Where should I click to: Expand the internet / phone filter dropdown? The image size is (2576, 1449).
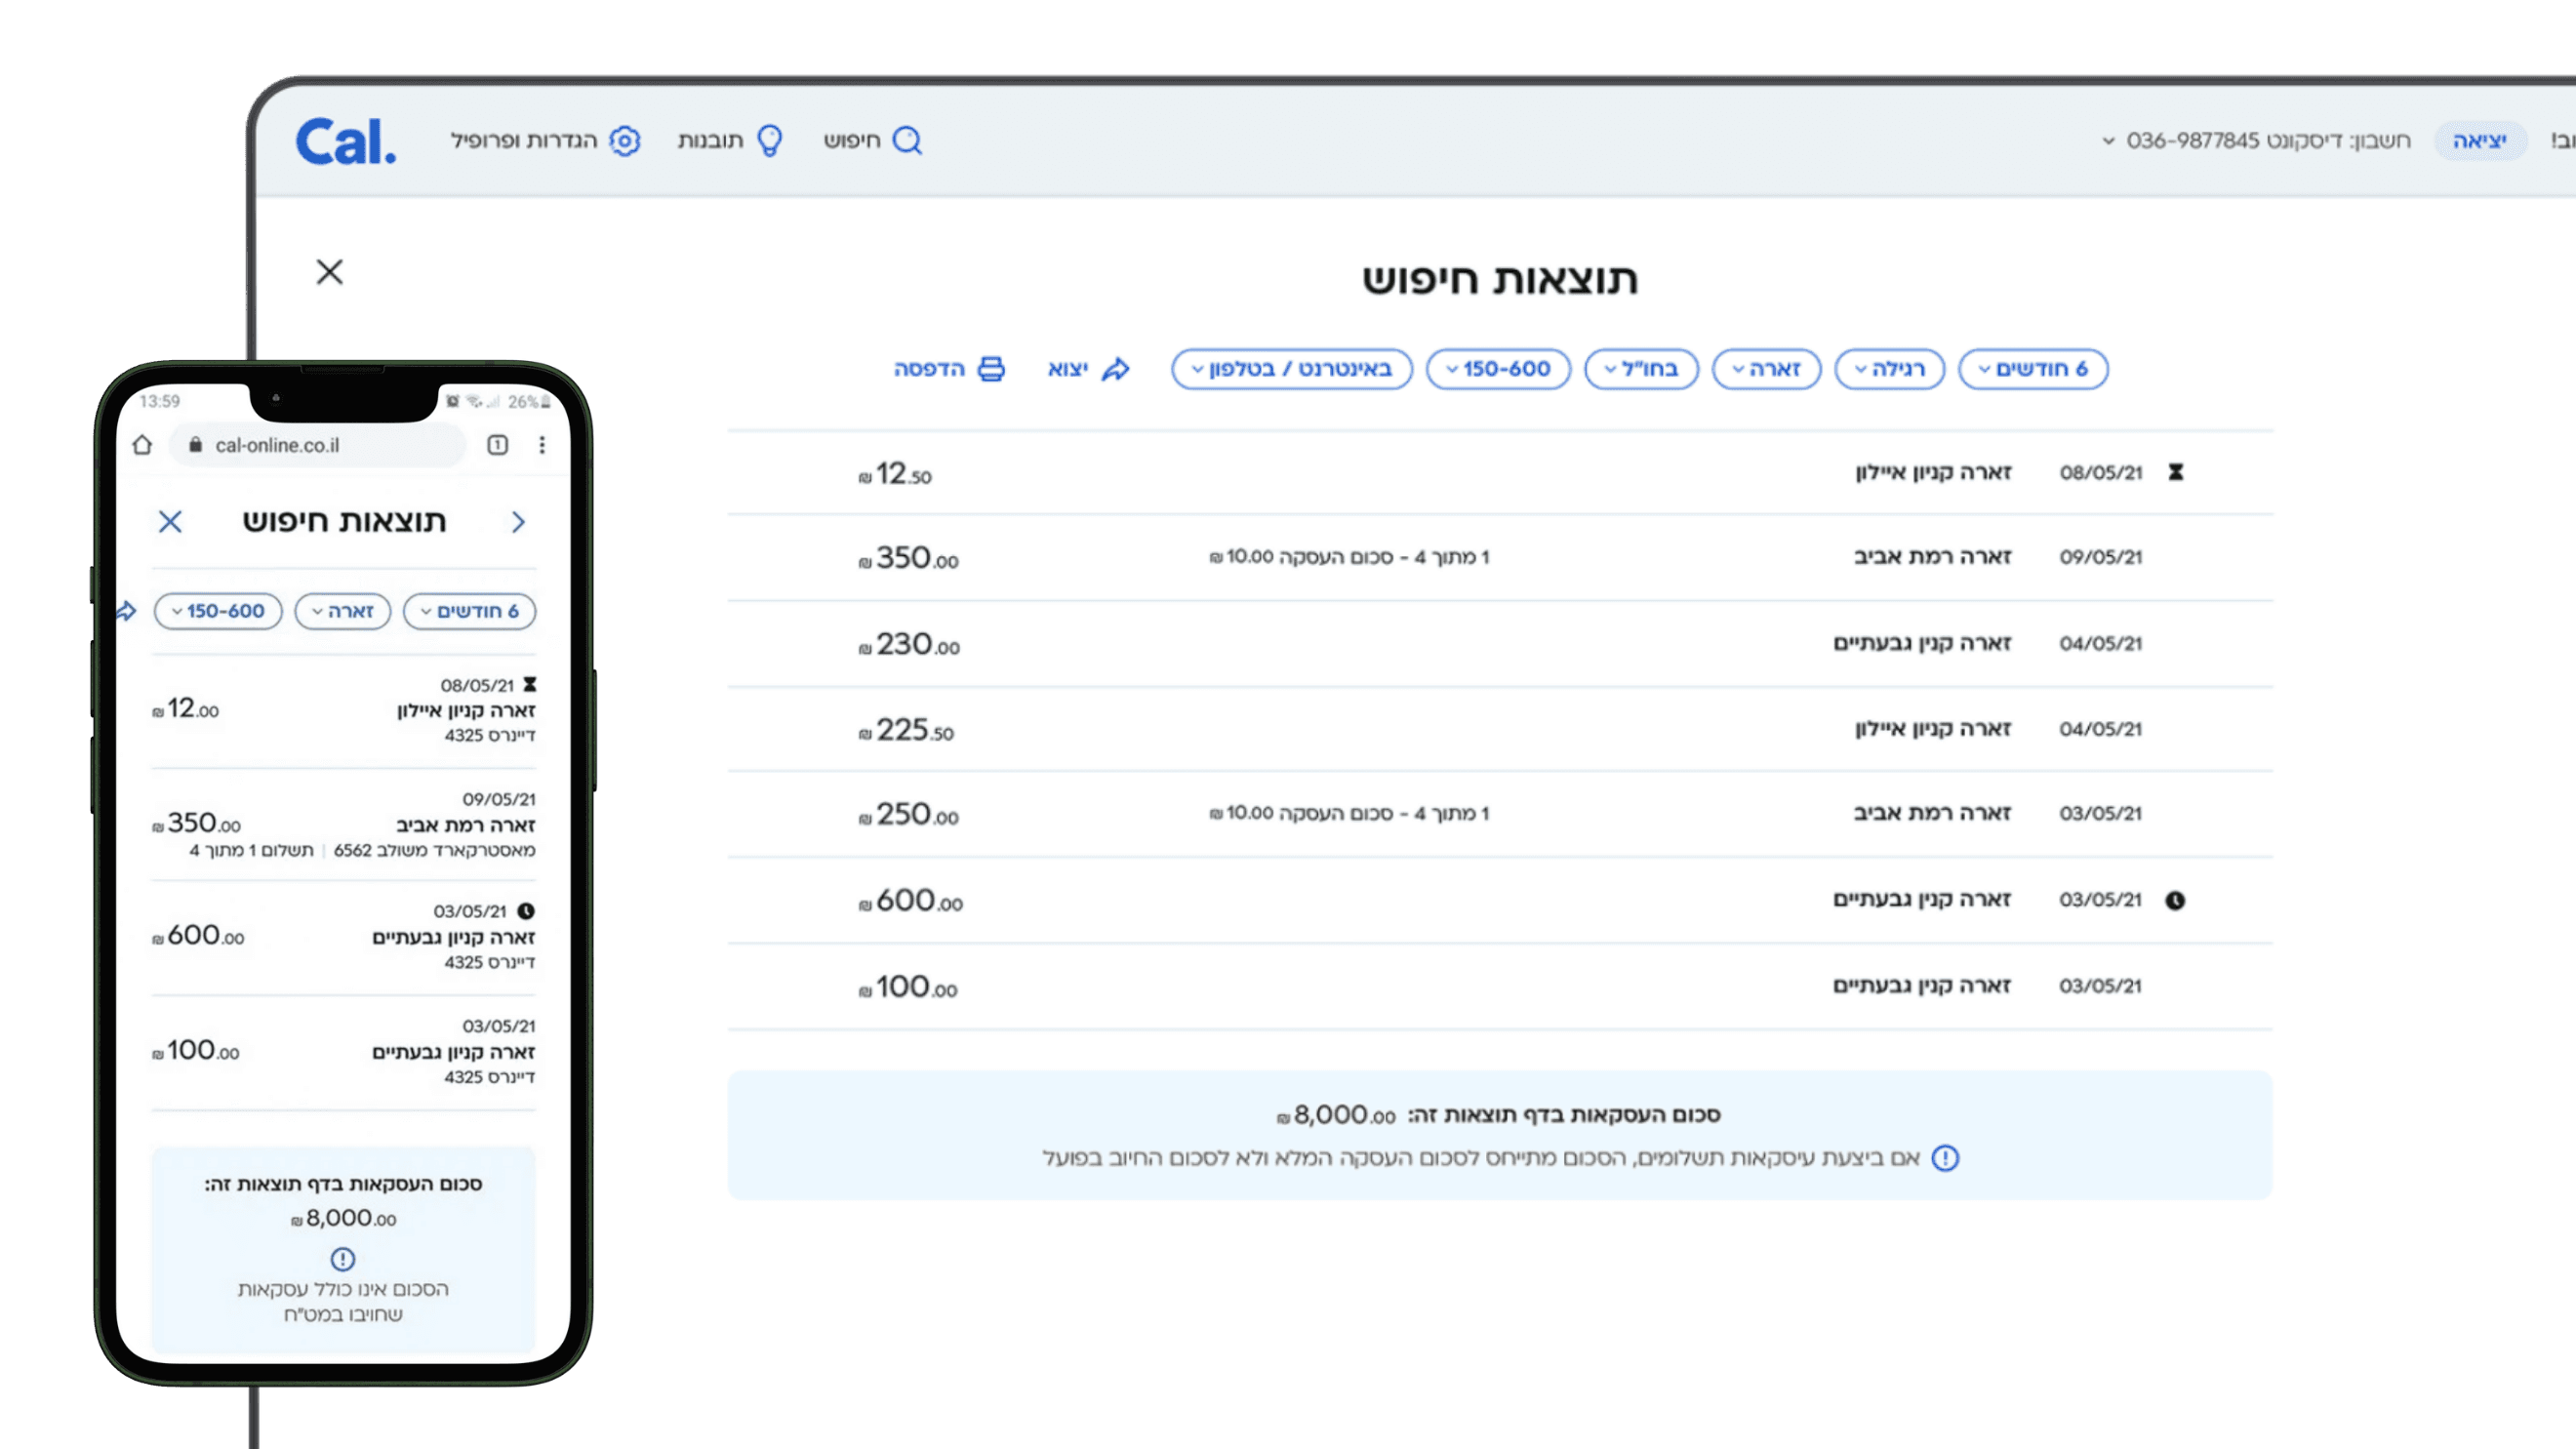pos(1291,369)
